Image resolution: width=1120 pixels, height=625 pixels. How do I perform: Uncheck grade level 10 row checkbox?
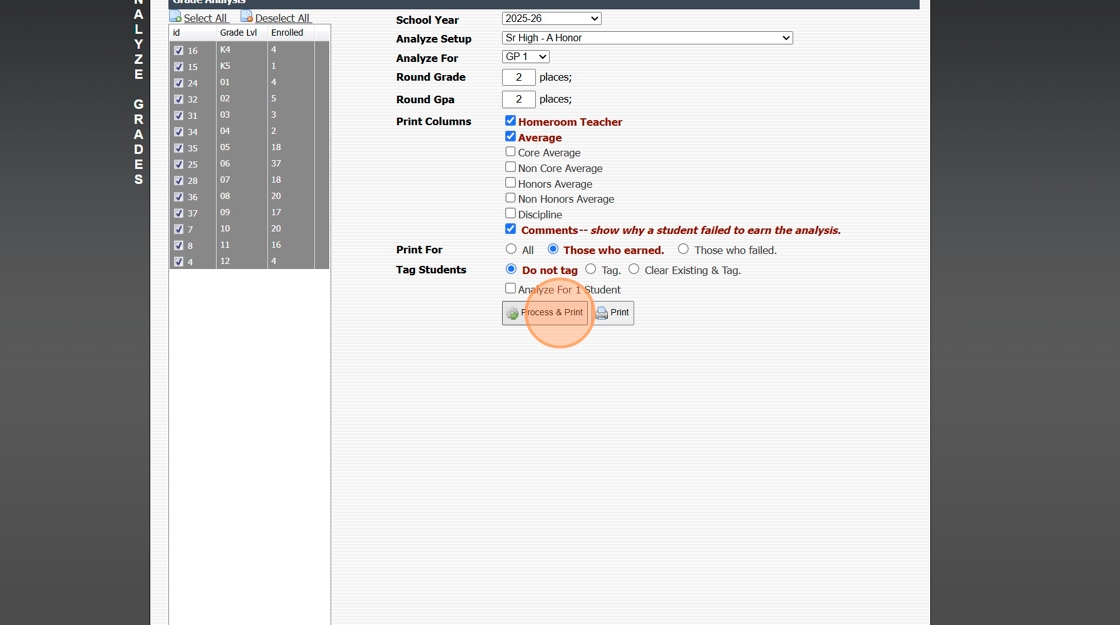(179, 229)
